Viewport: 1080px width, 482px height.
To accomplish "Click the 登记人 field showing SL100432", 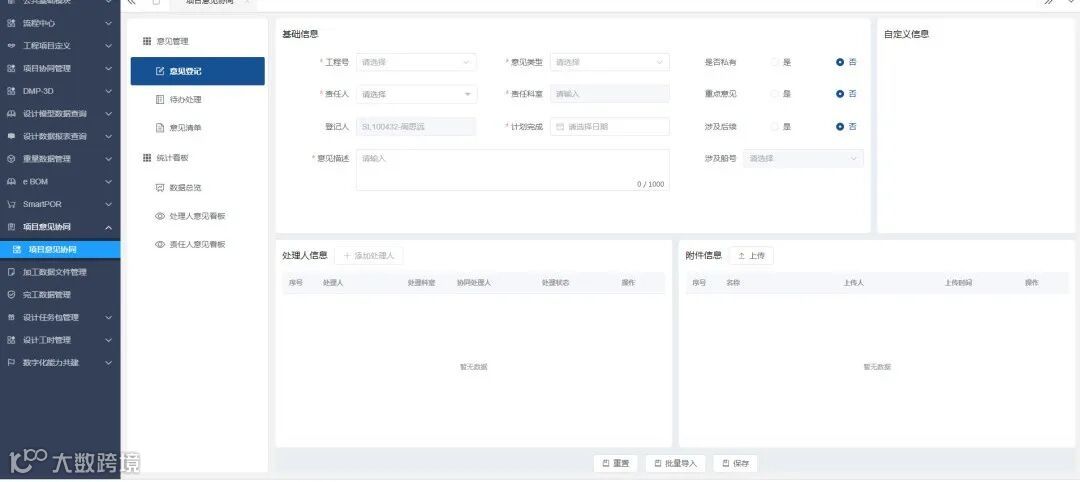I will point(416,127).
